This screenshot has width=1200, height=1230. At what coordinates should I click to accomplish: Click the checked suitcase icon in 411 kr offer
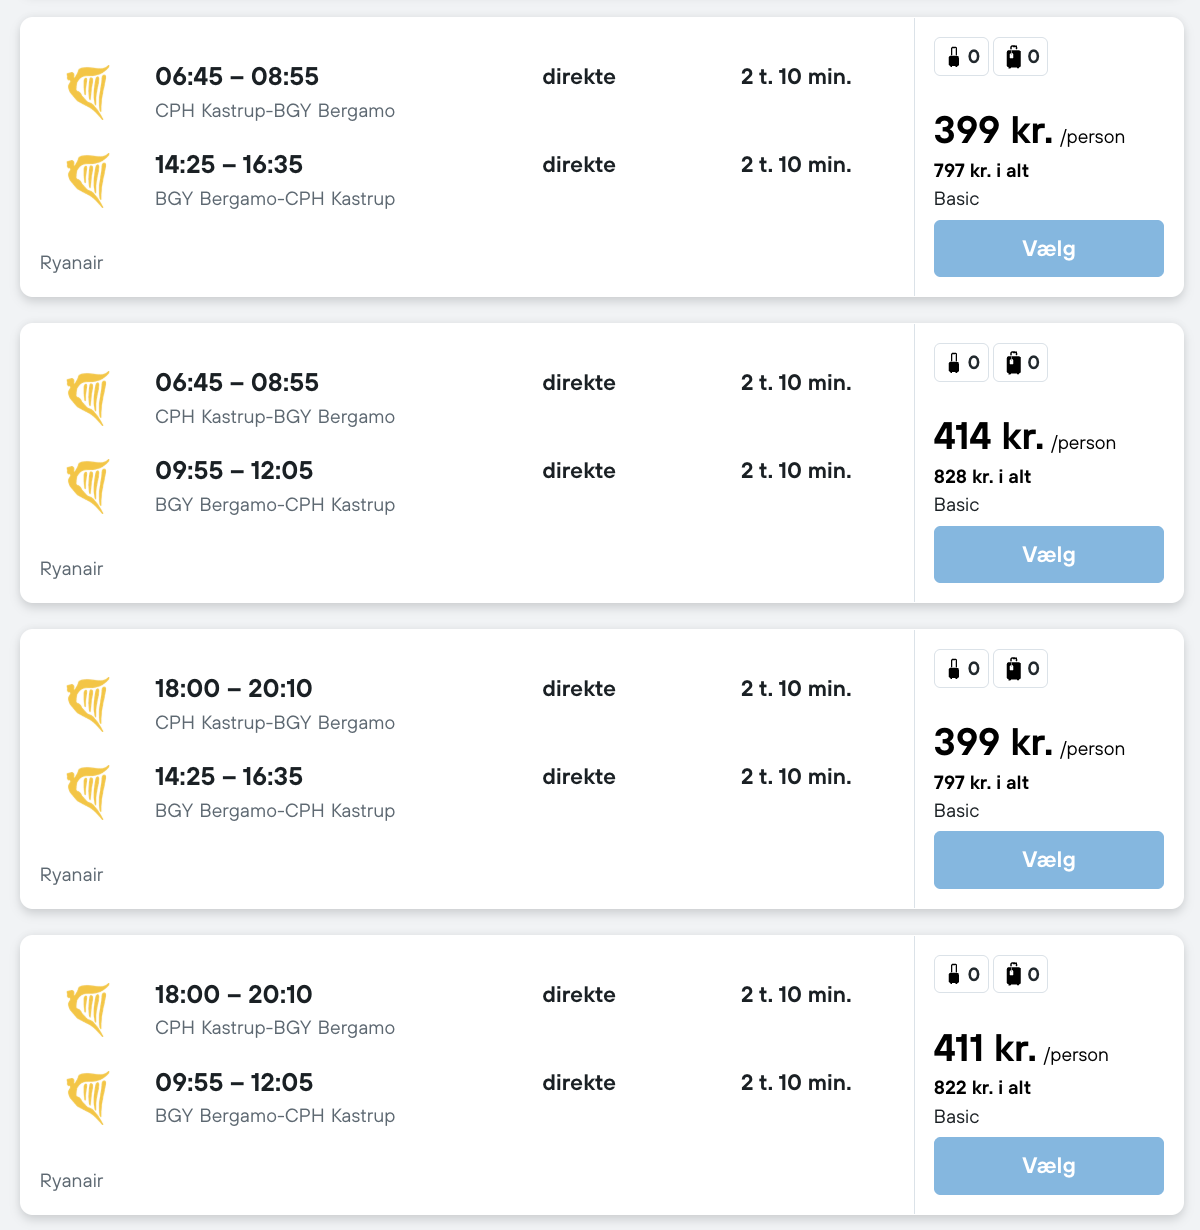click(x=1013, y=975)
